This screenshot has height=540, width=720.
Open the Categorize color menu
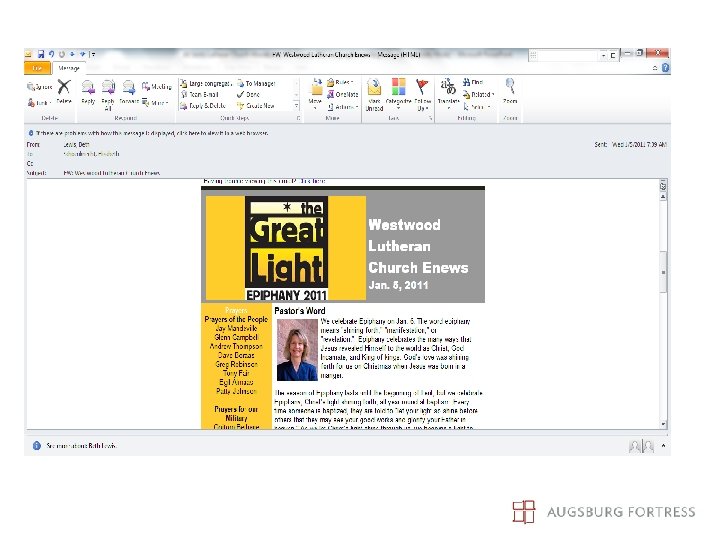(x=398, y=94)
